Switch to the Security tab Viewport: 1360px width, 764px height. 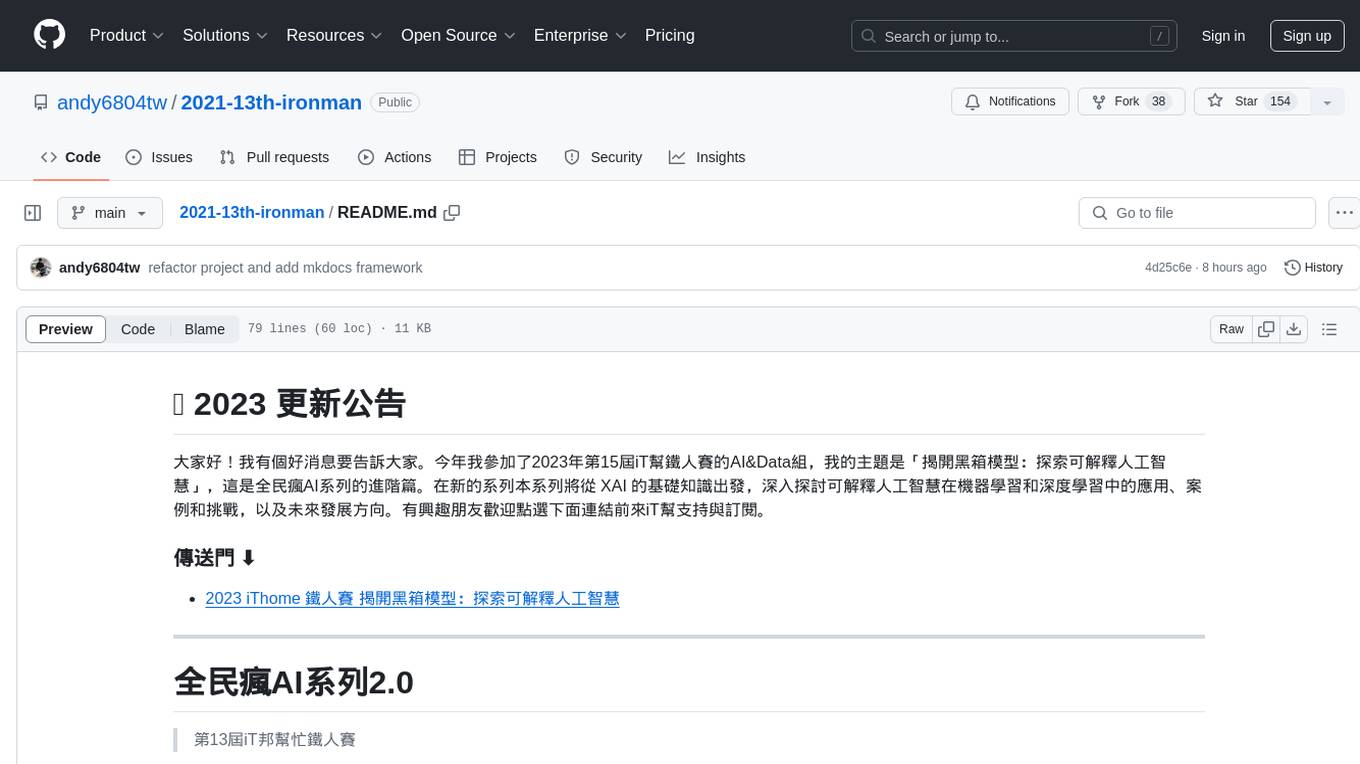click(x=603, y=157)
